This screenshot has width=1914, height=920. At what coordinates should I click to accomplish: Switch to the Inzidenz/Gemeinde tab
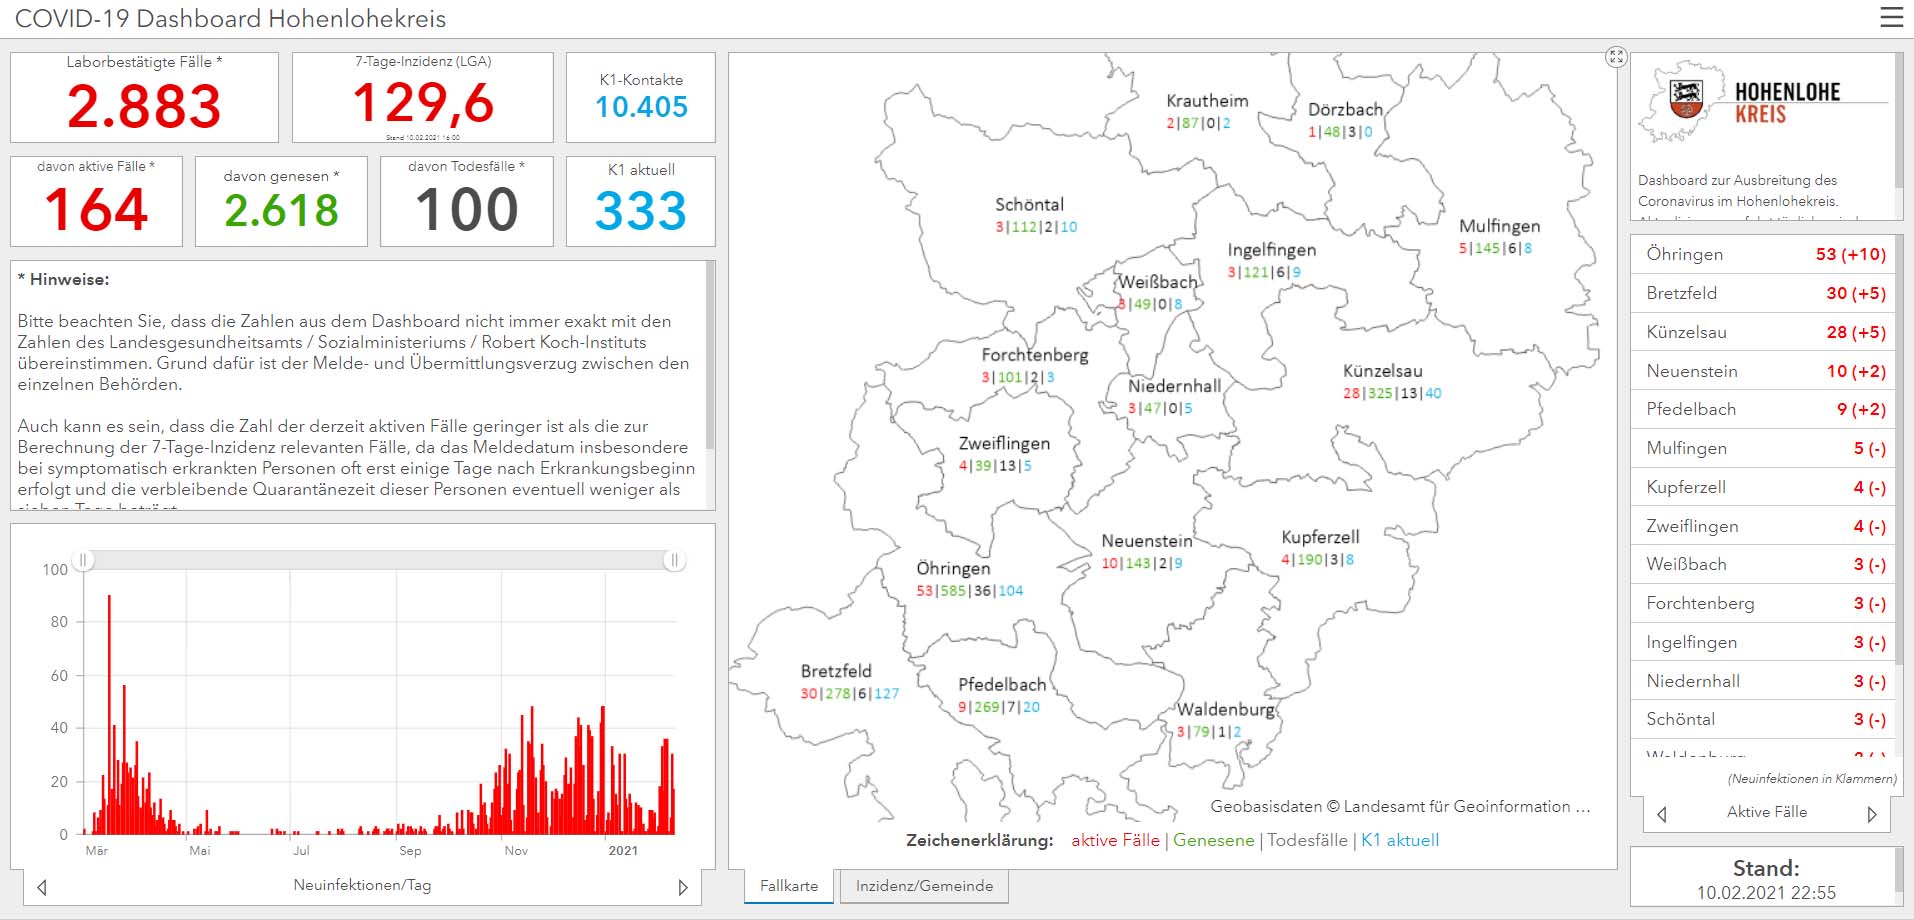924,886
